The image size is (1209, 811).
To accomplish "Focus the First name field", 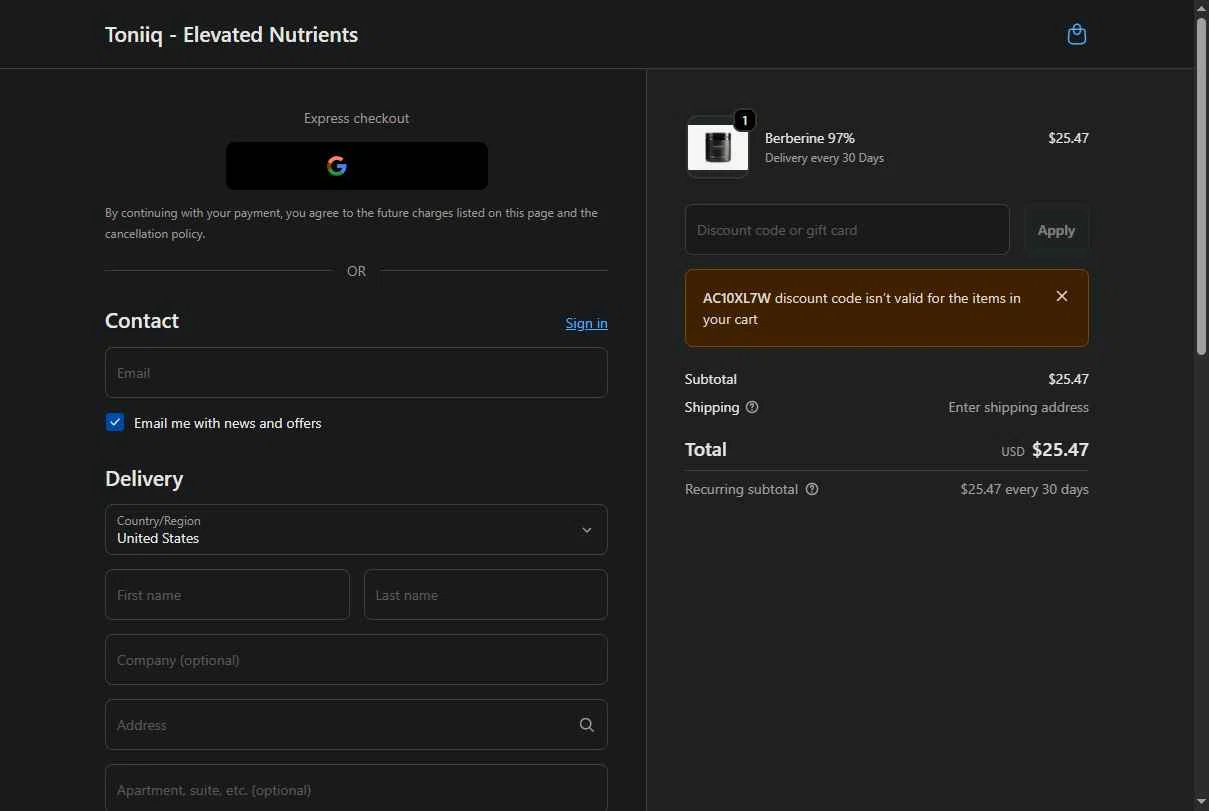I will (x=227, y=595).
